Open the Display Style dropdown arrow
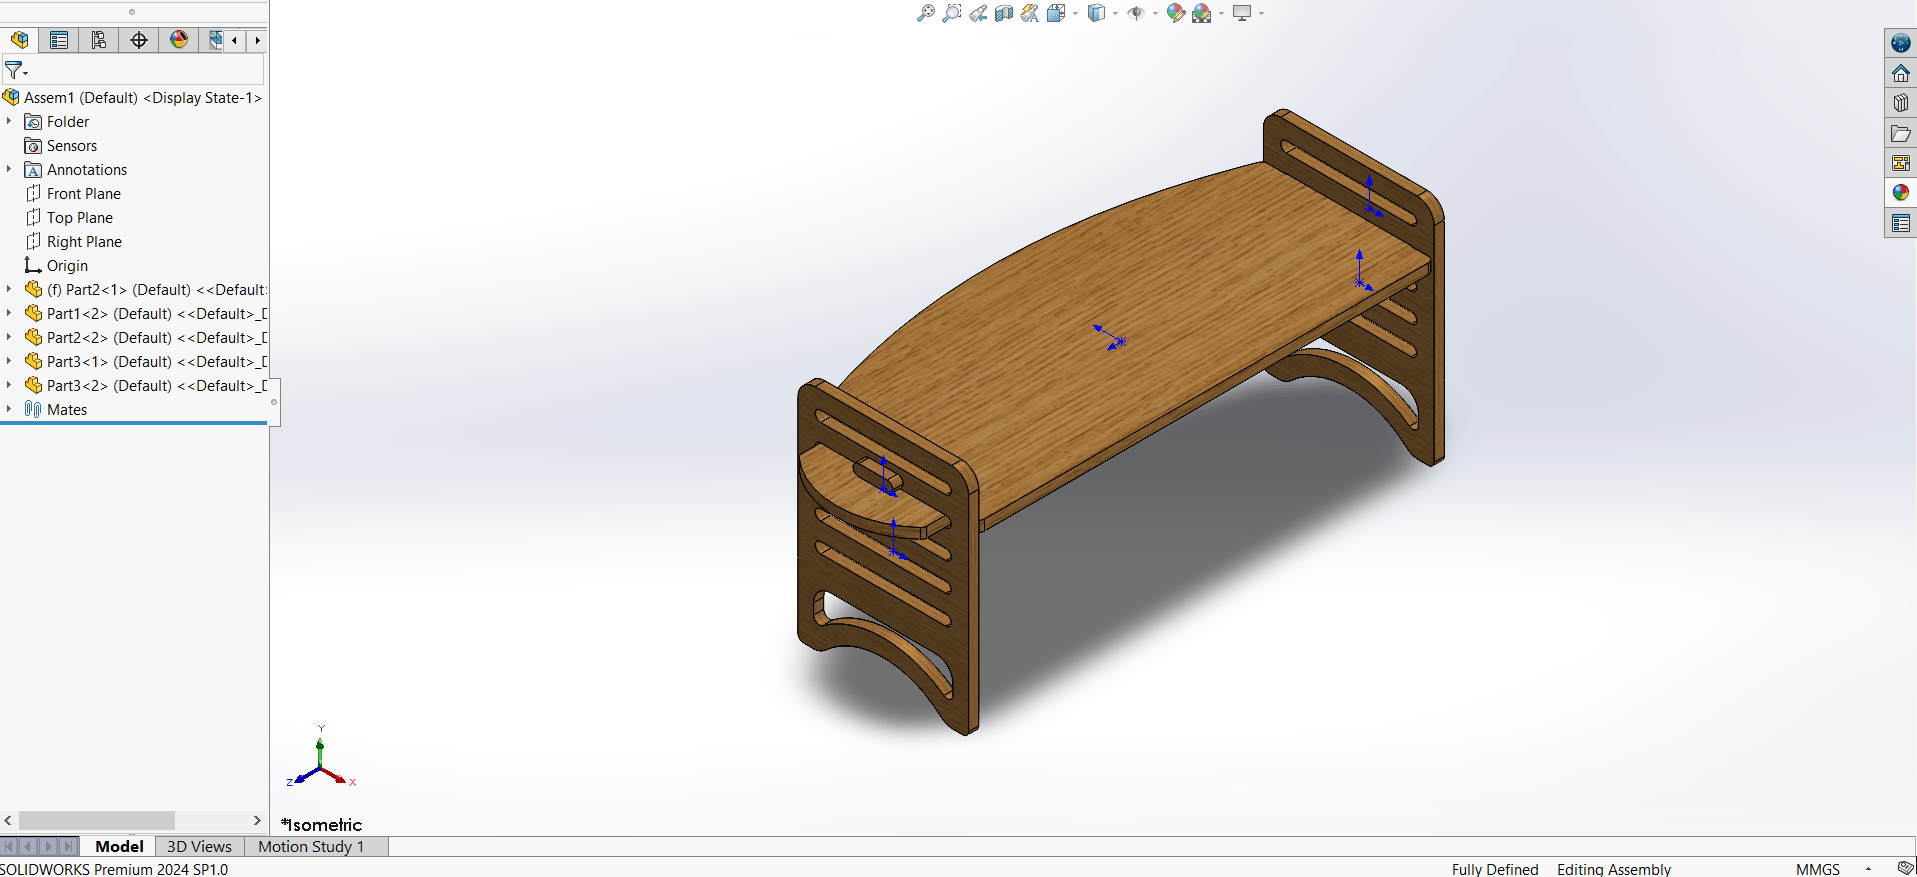Screen dimensions: 1917x877 pyautogui.click(x=1115, y=13)
